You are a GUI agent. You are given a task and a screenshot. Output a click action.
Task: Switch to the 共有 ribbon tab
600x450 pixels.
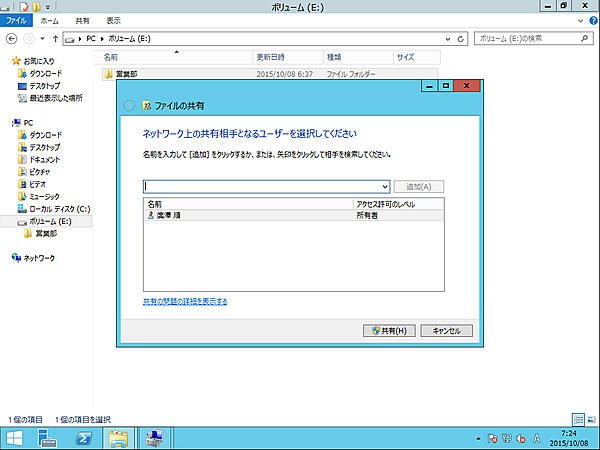tap(82, 21)
